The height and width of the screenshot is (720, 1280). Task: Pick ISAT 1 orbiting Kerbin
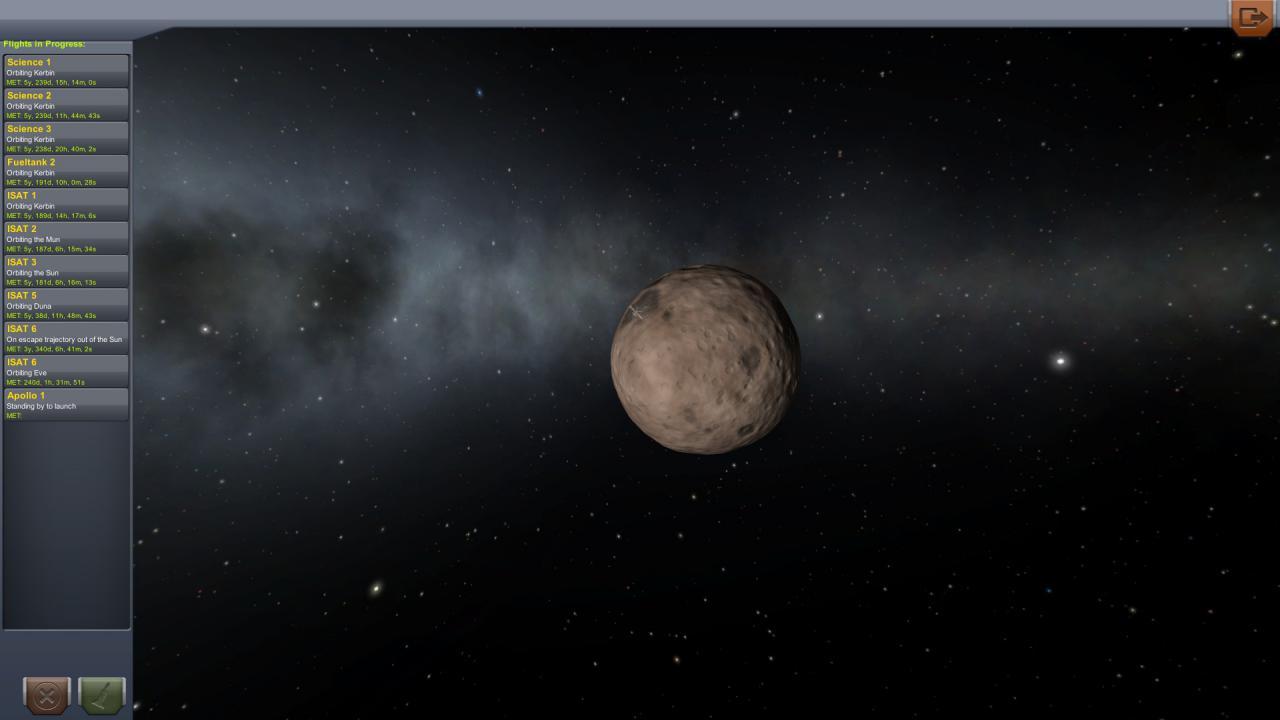[x=66, y=204]
